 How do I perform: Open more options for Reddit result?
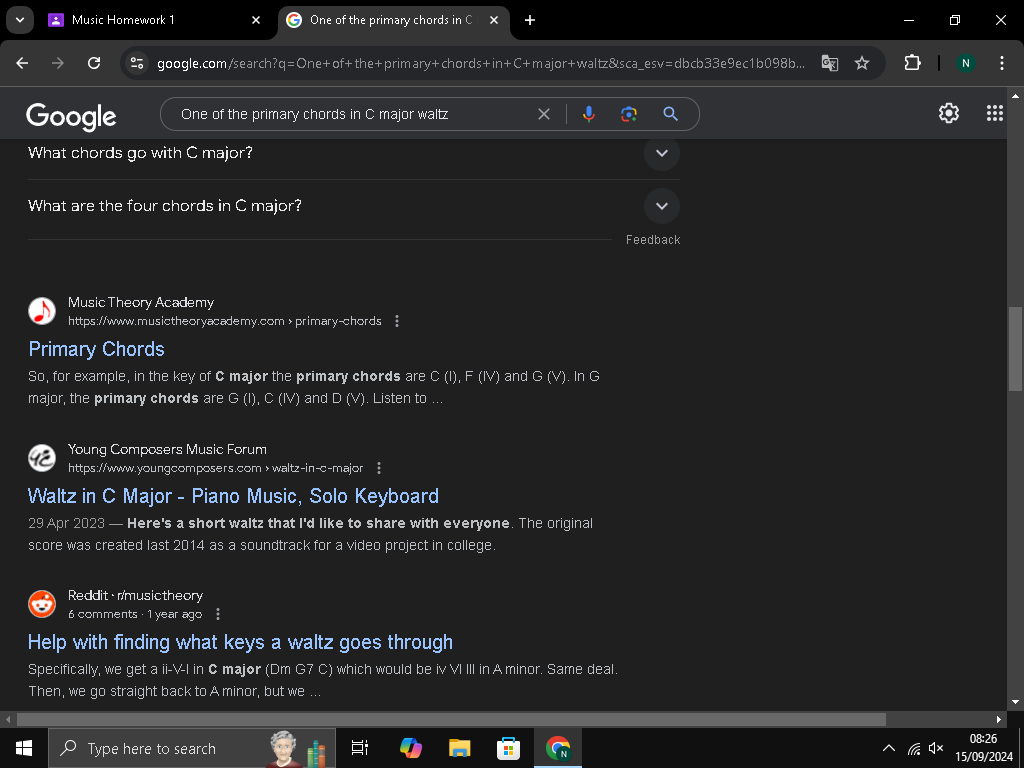click(x=218, y=614)
